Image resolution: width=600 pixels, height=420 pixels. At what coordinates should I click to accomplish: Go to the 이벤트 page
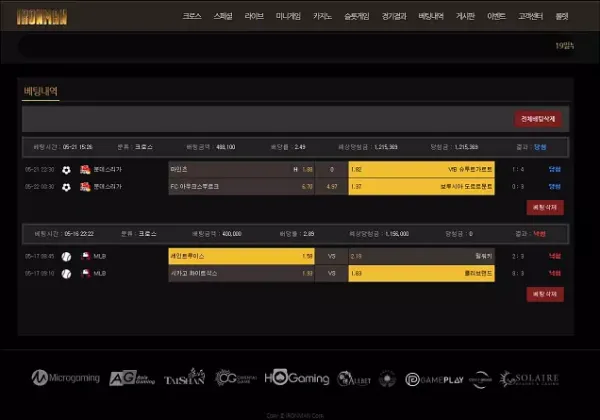[496, 16]
